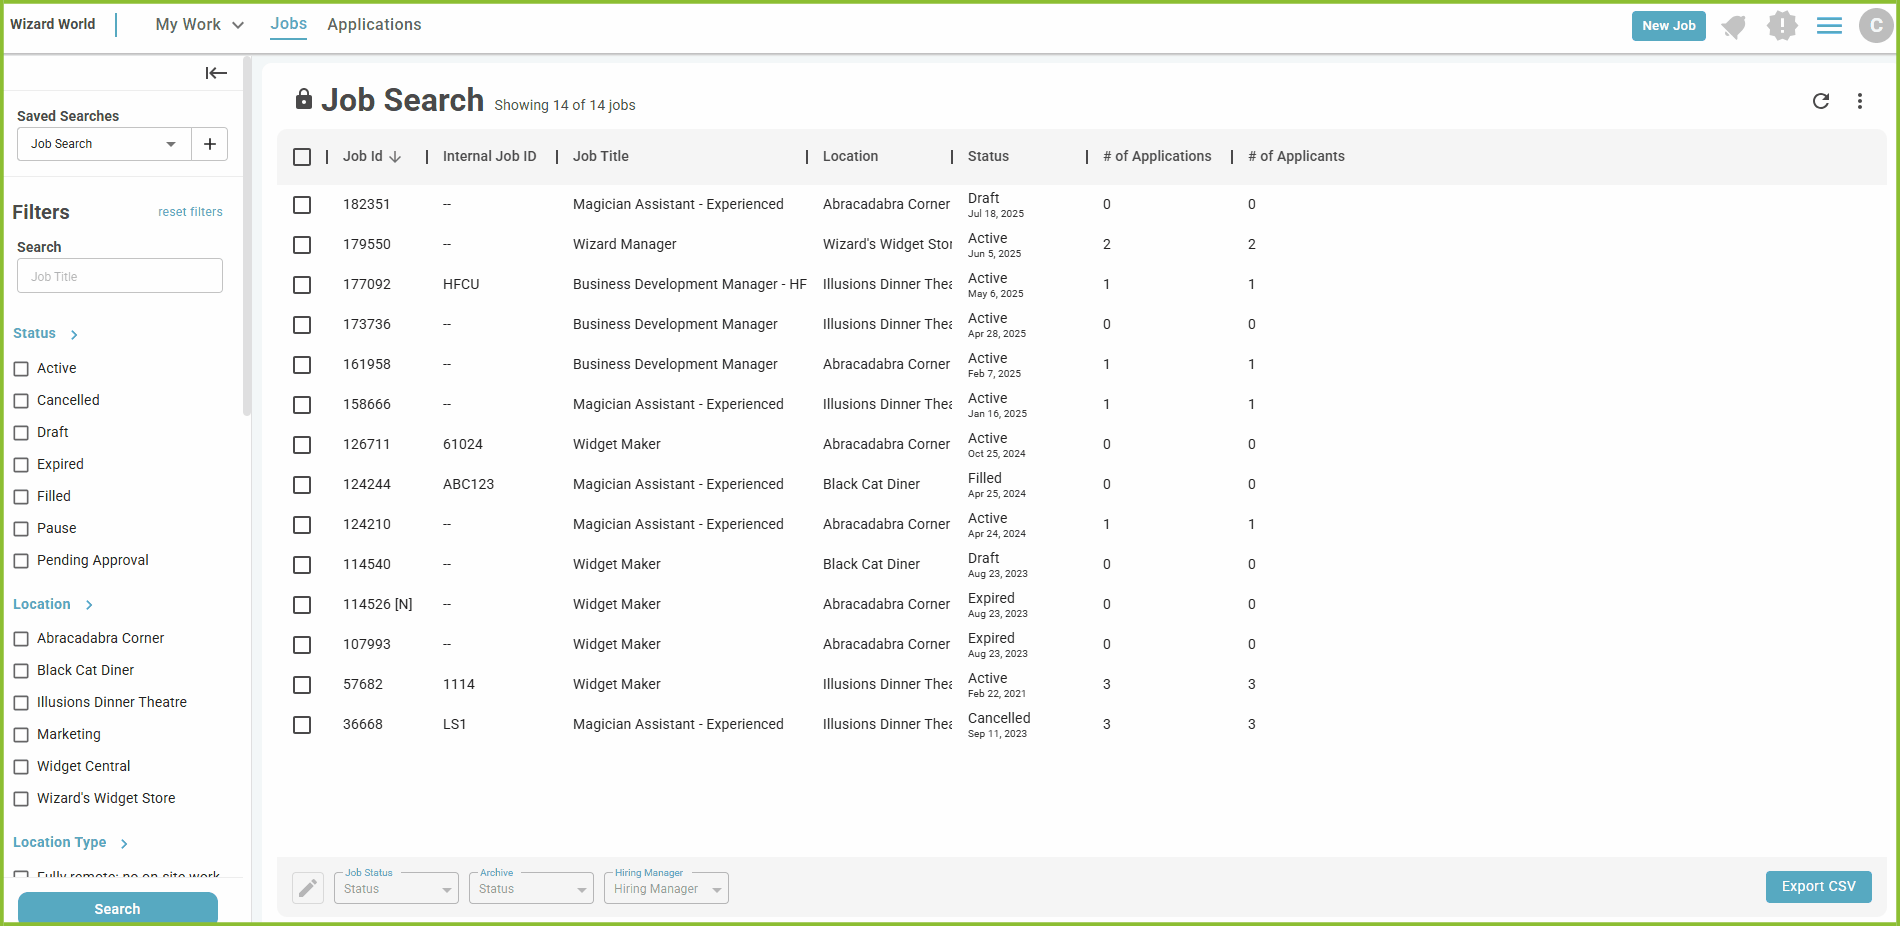Click the reset filters link
The width and height of the screenshot is (1900, 926).
[190, 211]
